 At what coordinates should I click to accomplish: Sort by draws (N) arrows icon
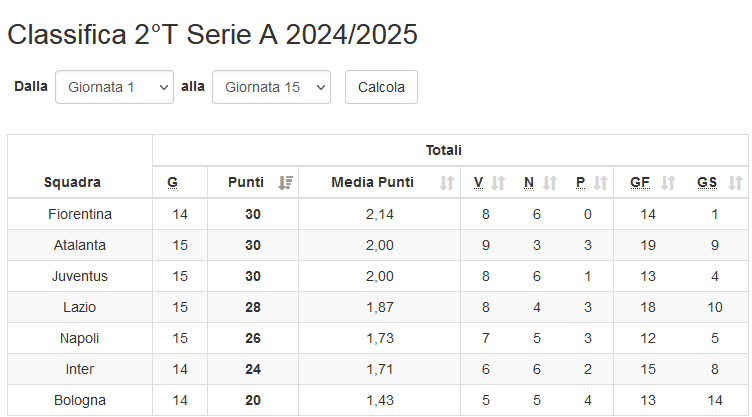[x=549, y=183]
